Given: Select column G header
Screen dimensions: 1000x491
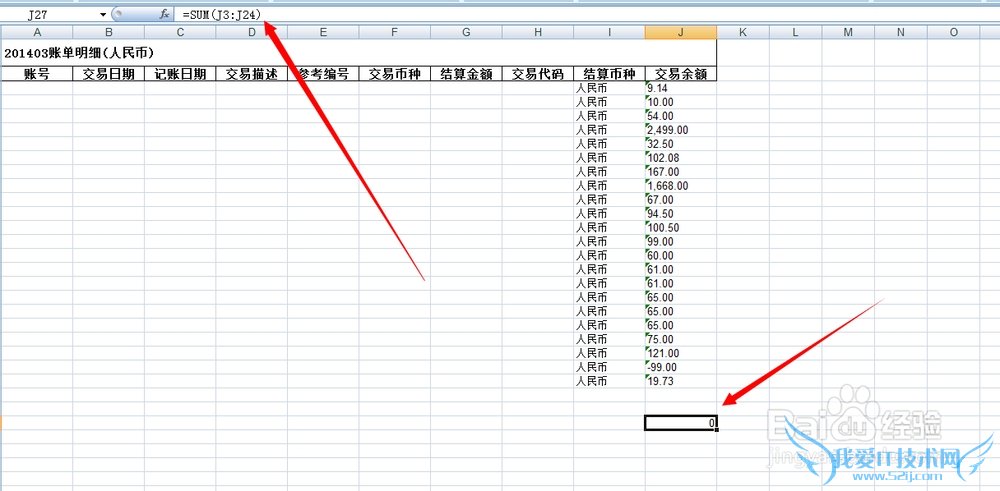Looking at the screenshot, I should tap(466, 33).
